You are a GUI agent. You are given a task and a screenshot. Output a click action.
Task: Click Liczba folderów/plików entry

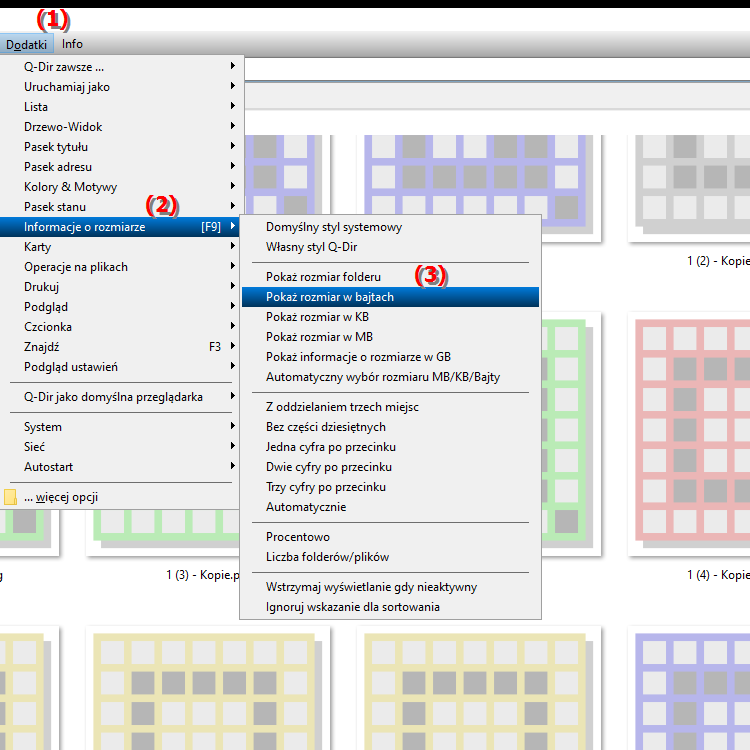pos(327,557)
